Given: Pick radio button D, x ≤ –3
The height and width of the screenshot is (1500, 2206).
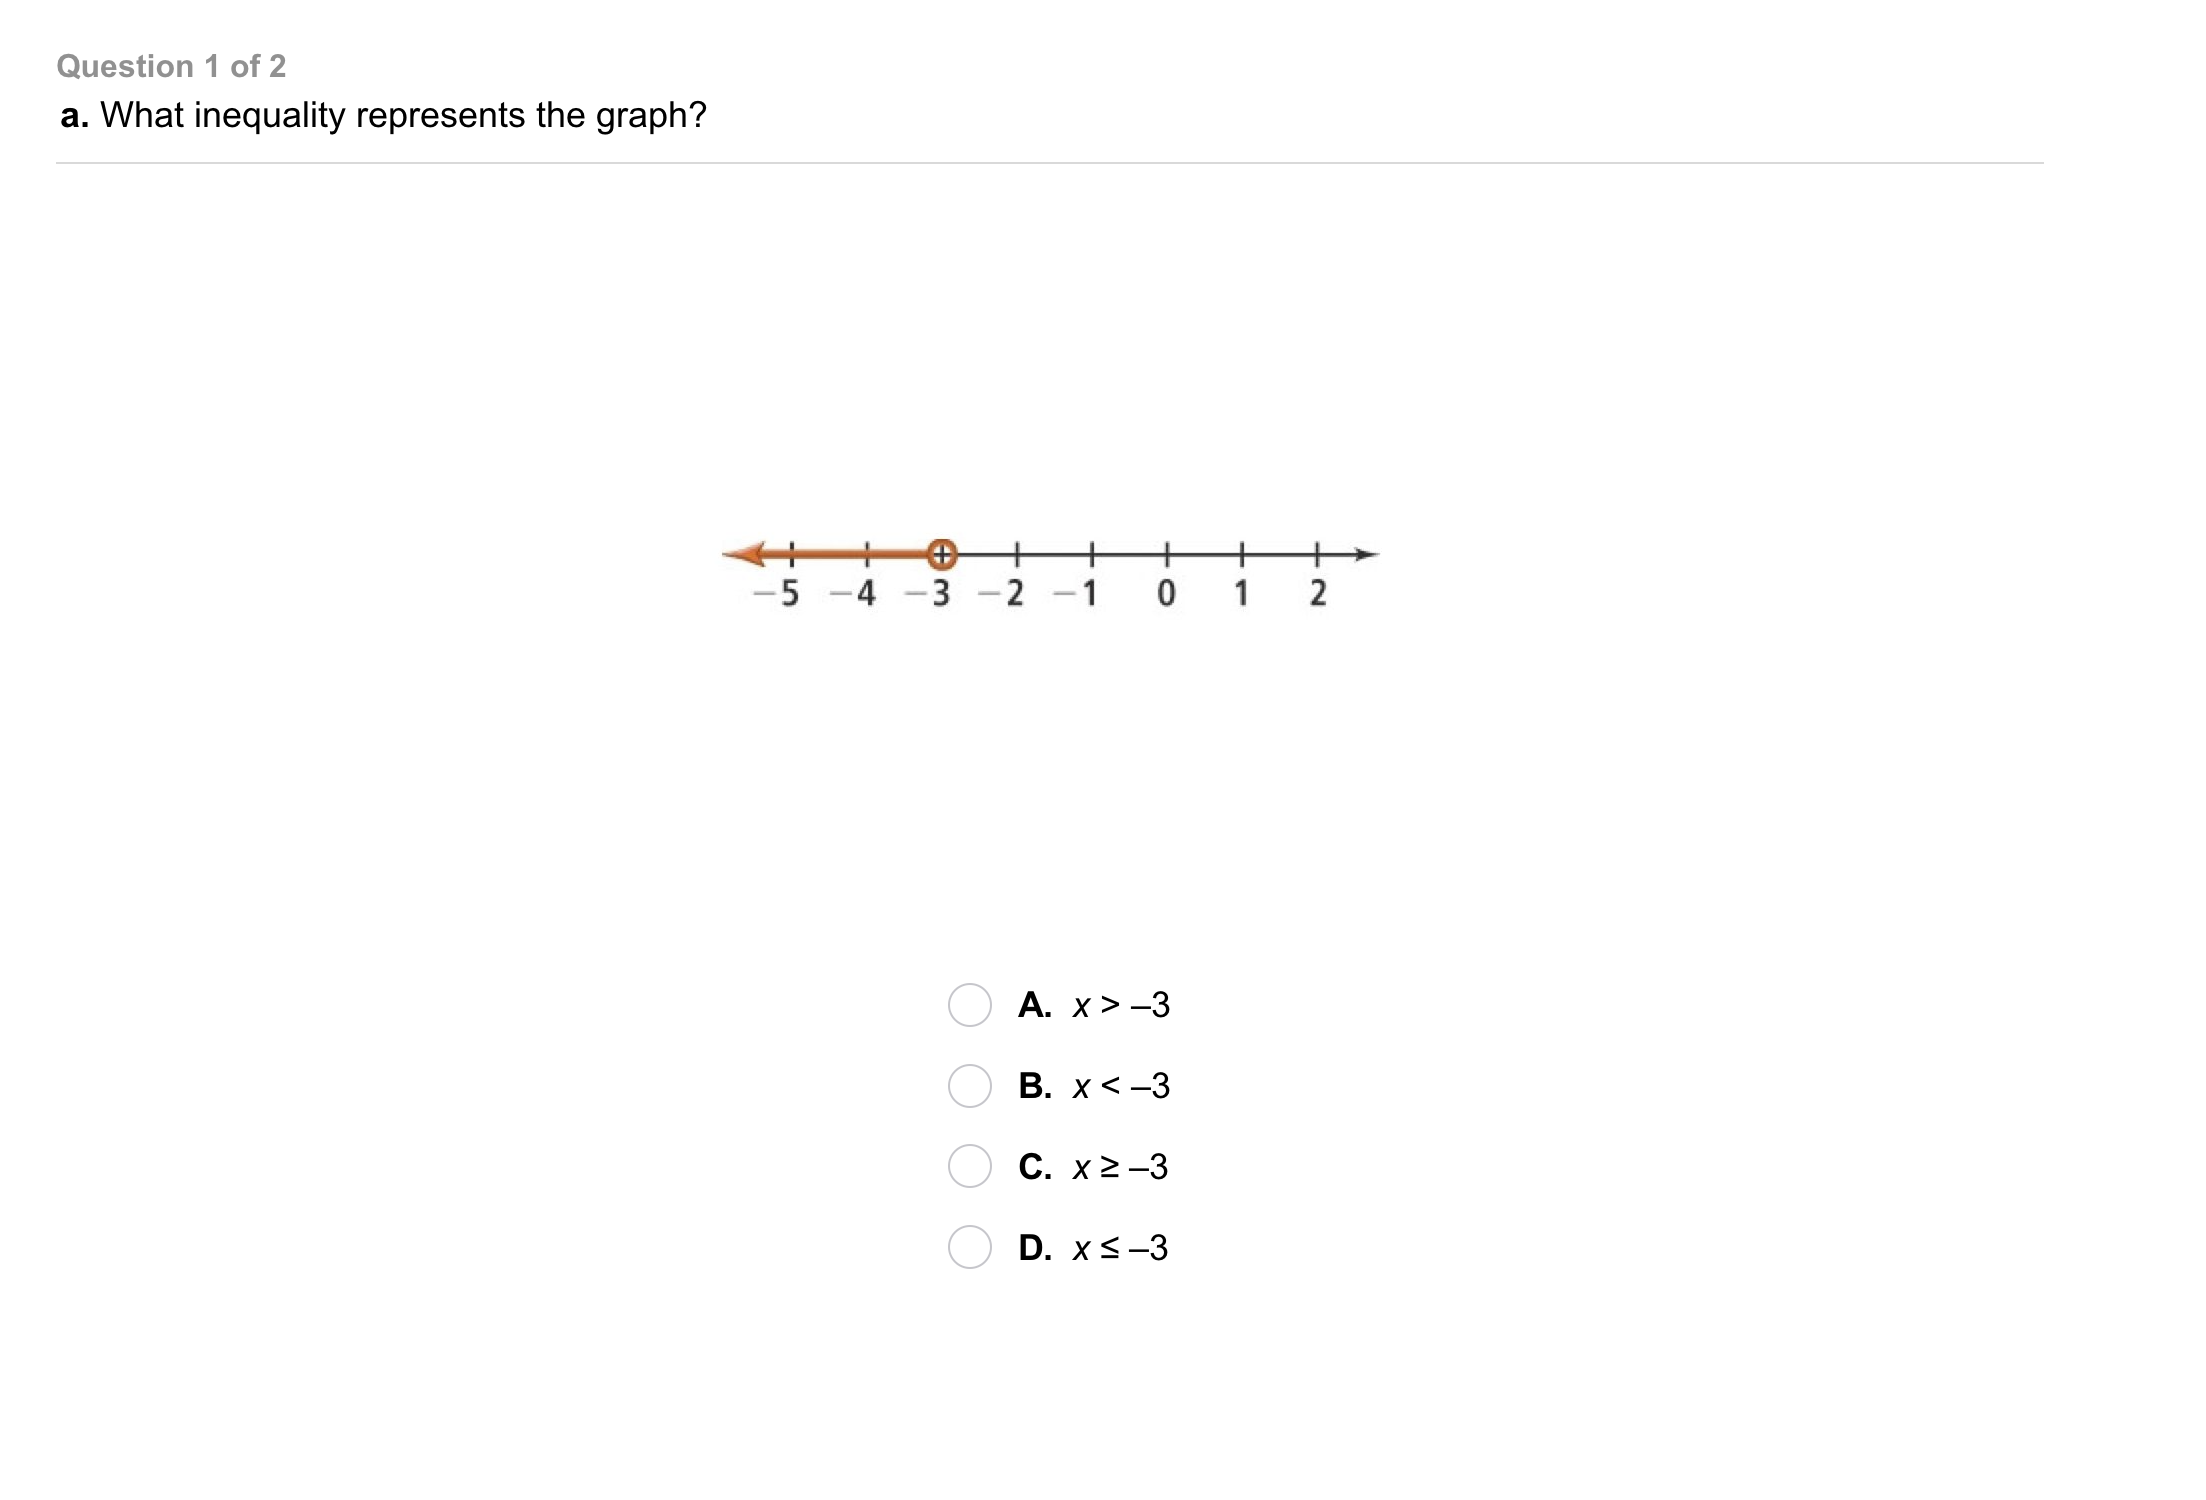Looking at the screenshot, I should 969,1247.
